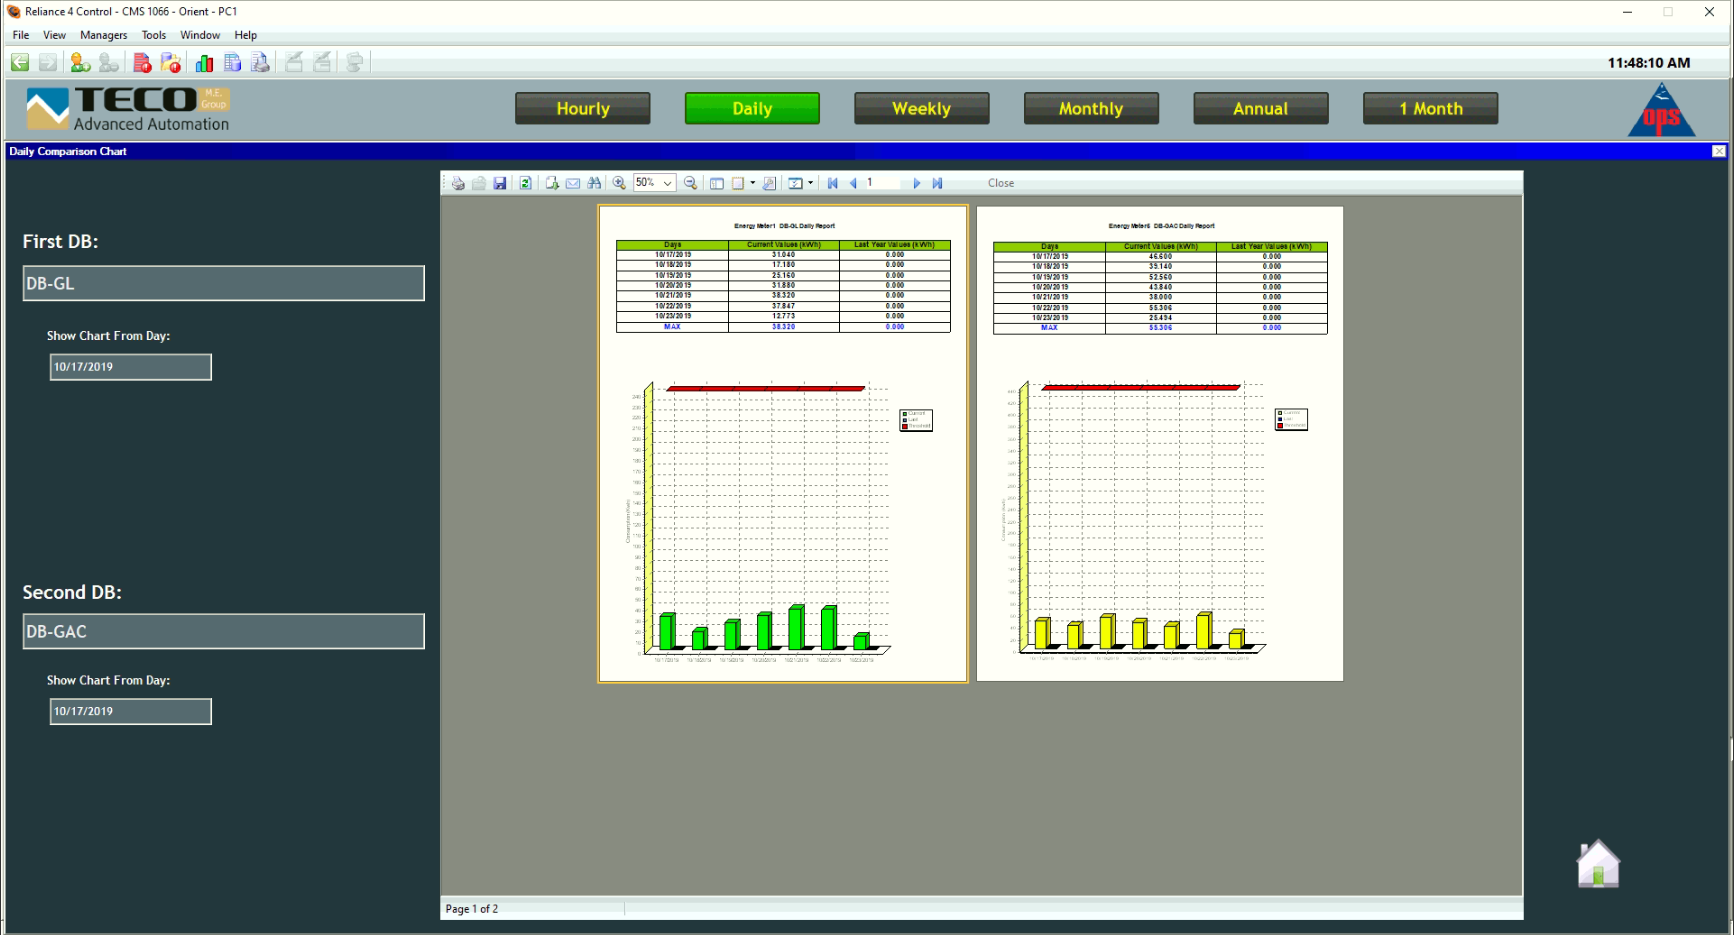Click the add user log-on icon
1734x935 pixels.
(x=80, y=63)
